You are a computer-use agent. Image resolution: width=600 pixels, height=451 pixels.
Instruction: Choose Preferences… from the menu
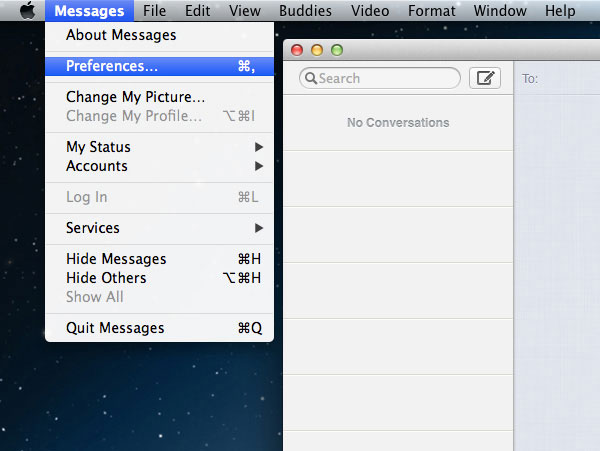click(x=159, y=66)
